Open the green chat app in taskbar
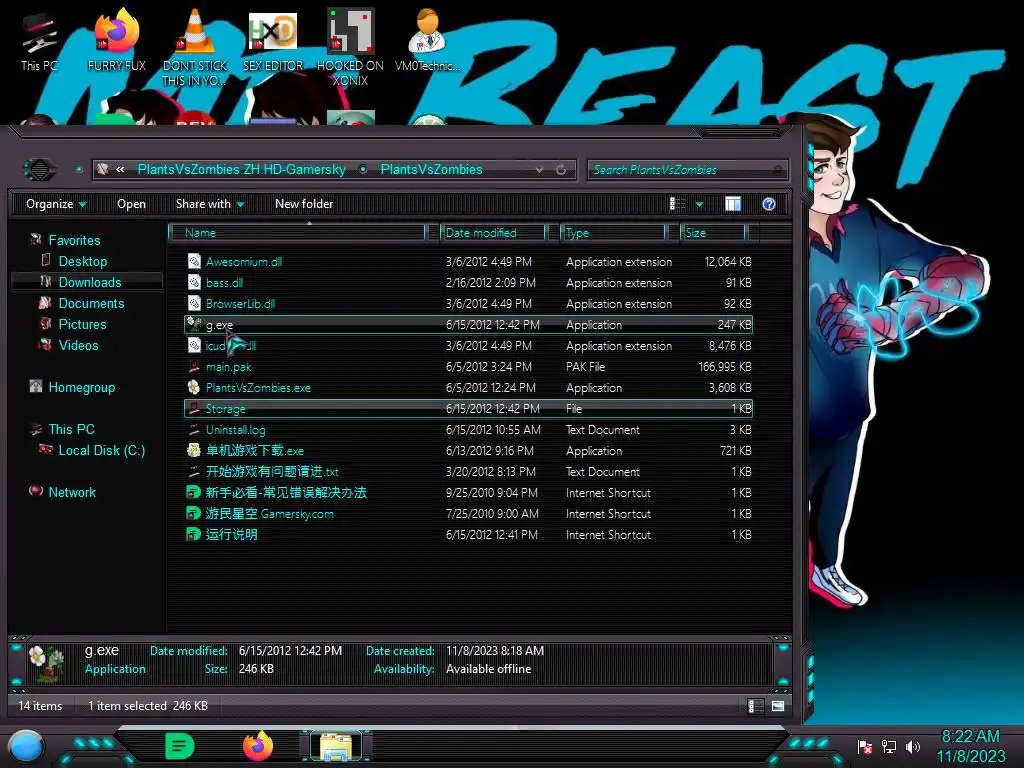The image size is (1024, 768). point(180,746)
